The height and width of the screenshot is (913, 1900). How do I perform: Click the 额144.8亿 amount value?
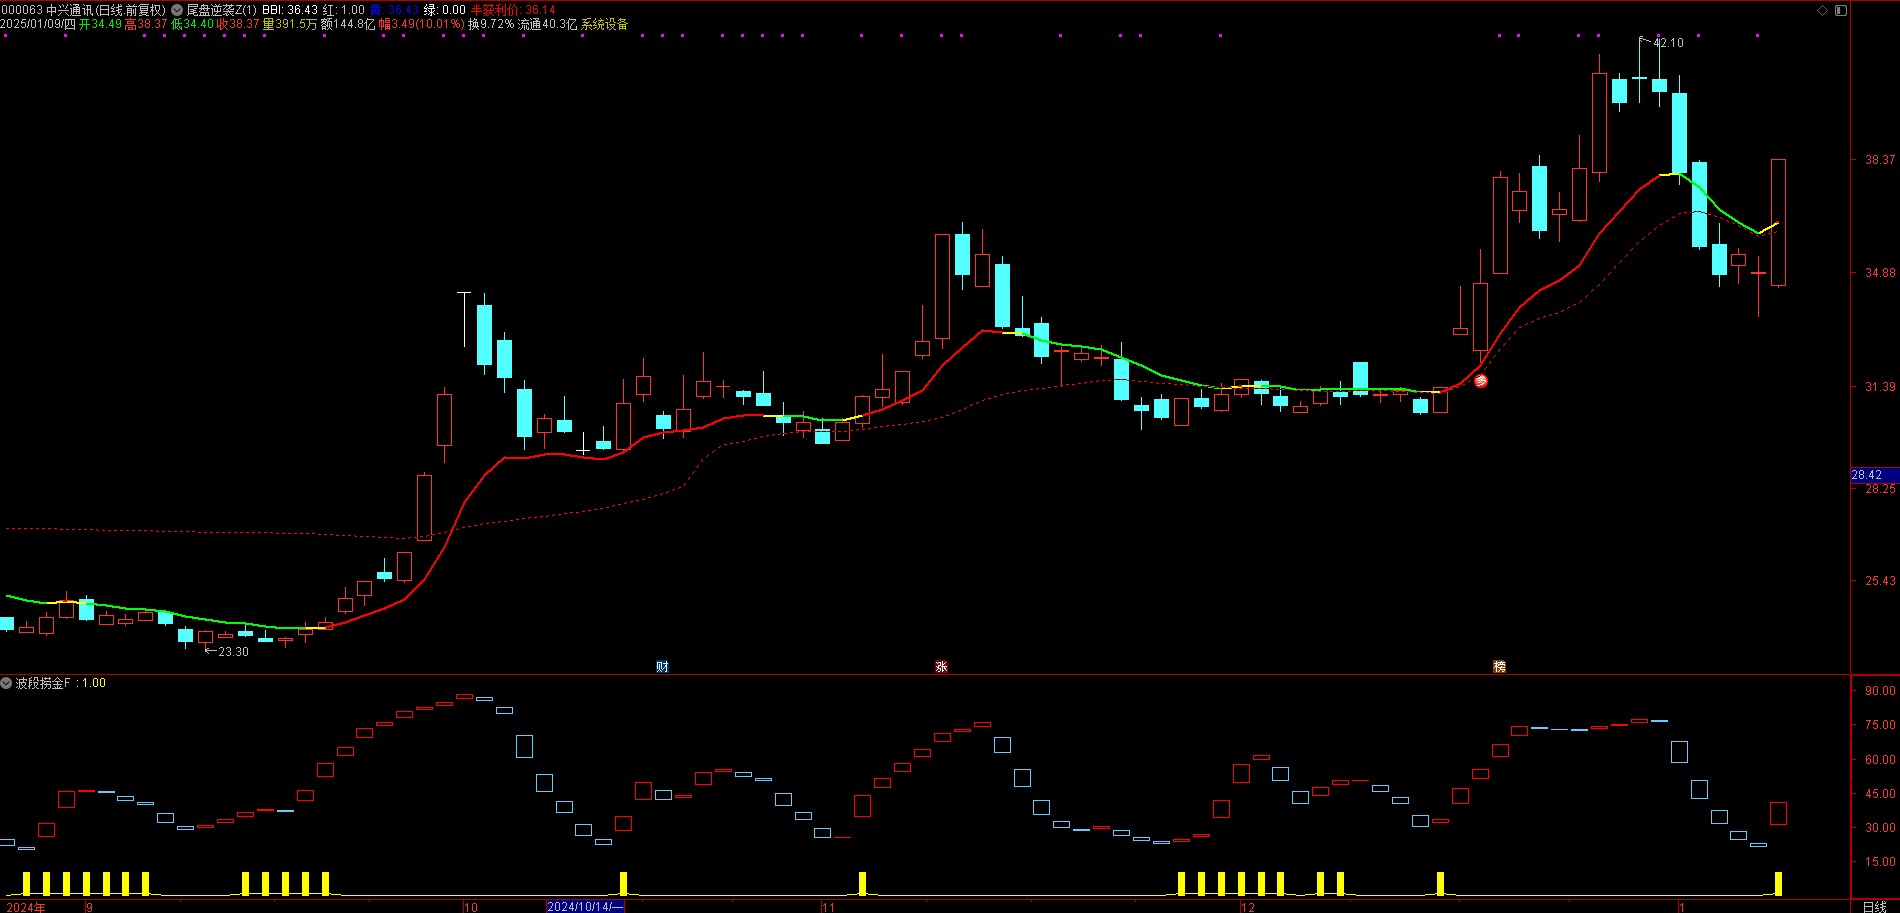pyautogui.click(x=348, y=24)
